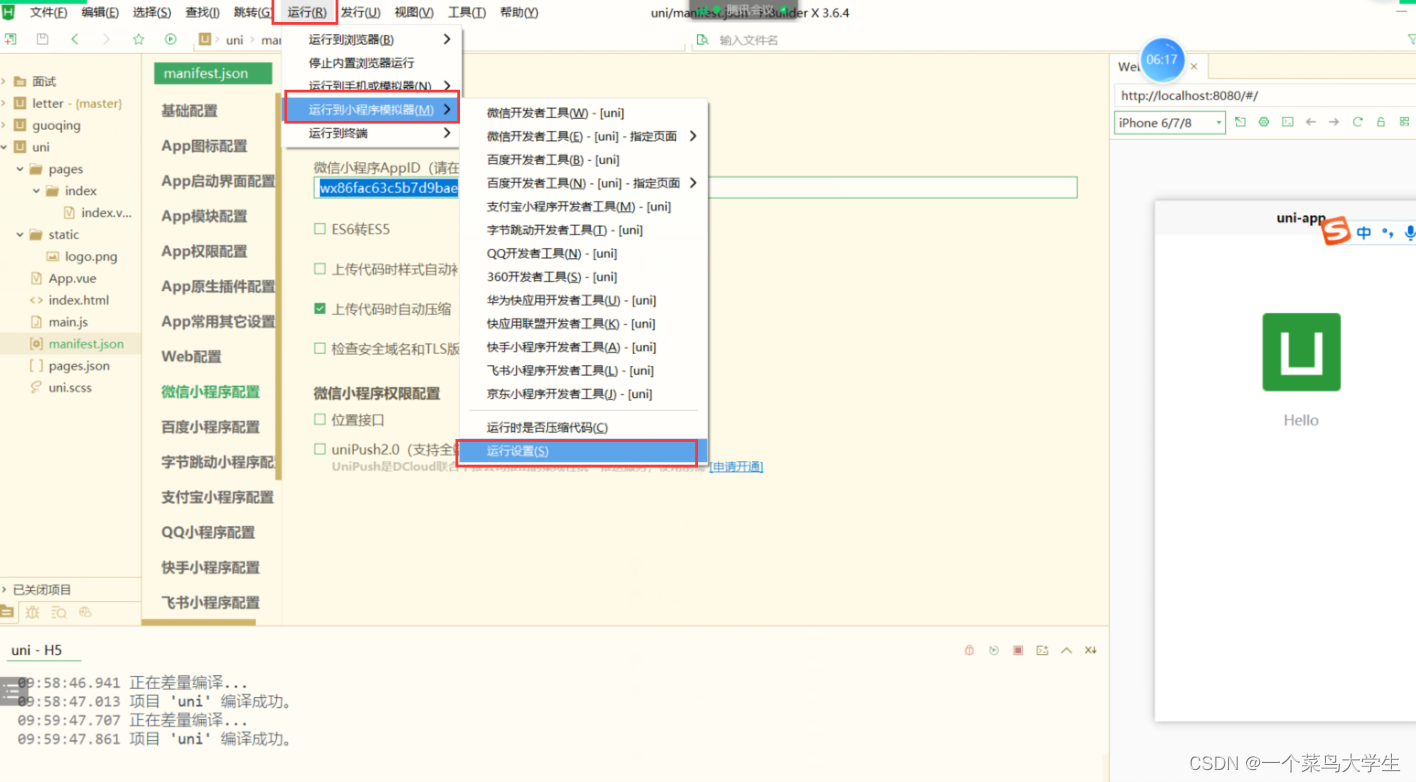Go back with the left arrow toolbar icon
The image size is (1416, 782).
click(x=75, y=39)
